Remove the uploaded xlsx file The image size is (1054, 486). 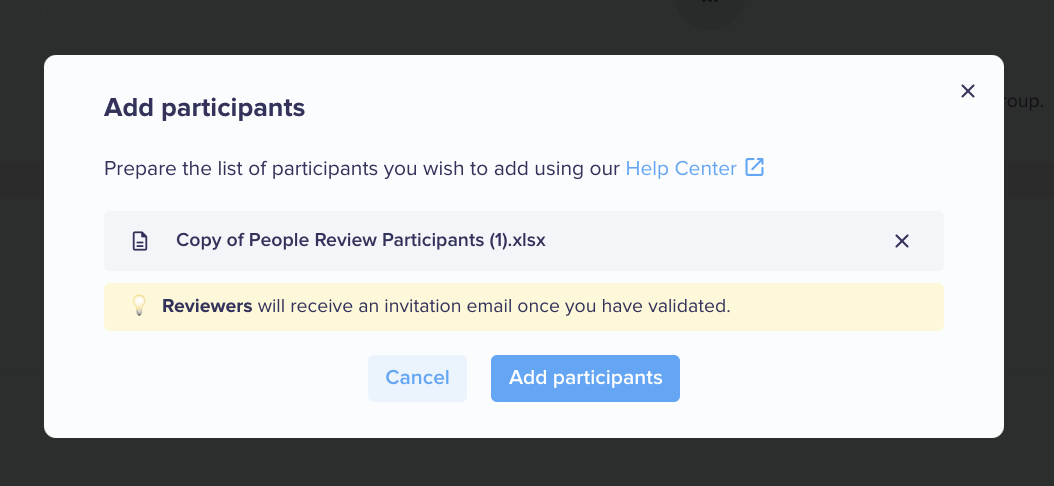[x=901, y=241]
